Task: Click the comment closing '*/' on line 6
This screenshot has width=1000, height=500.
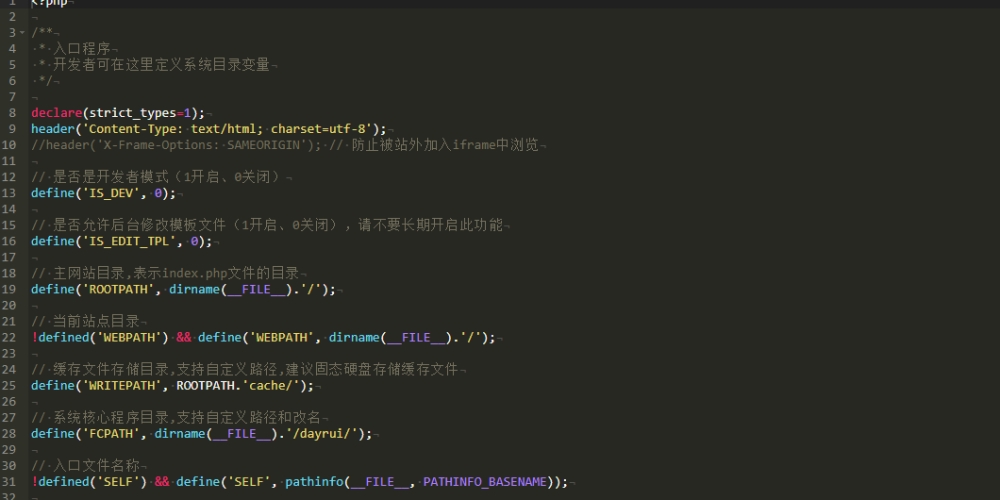Action: point(46,81)
